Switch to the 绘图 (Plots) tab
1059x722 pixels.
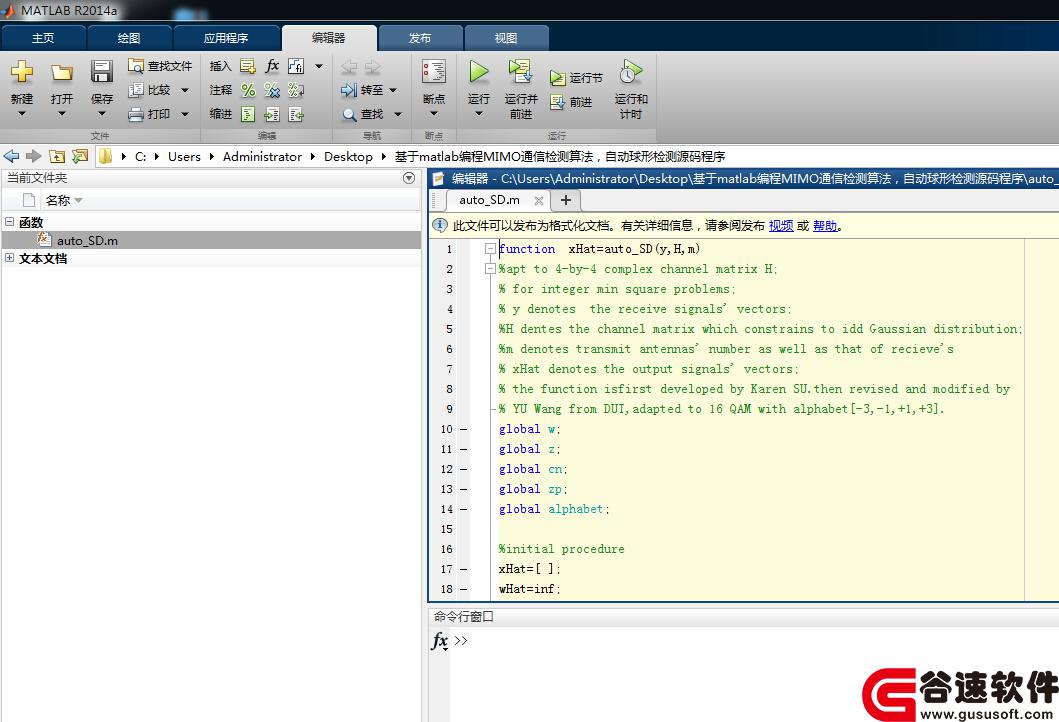(129, 38)
